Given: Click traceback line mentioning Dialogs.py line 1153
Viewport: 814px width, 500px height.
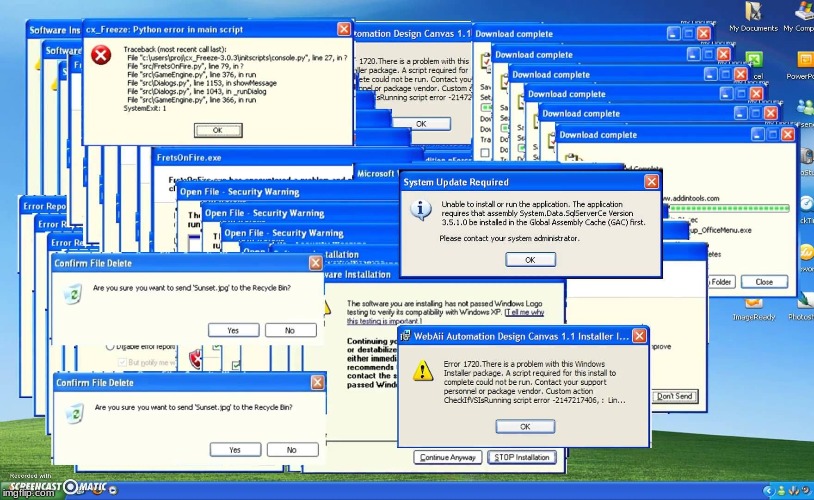Looking at the screenshot, I should pyautogui.click(x=202, y=83).
